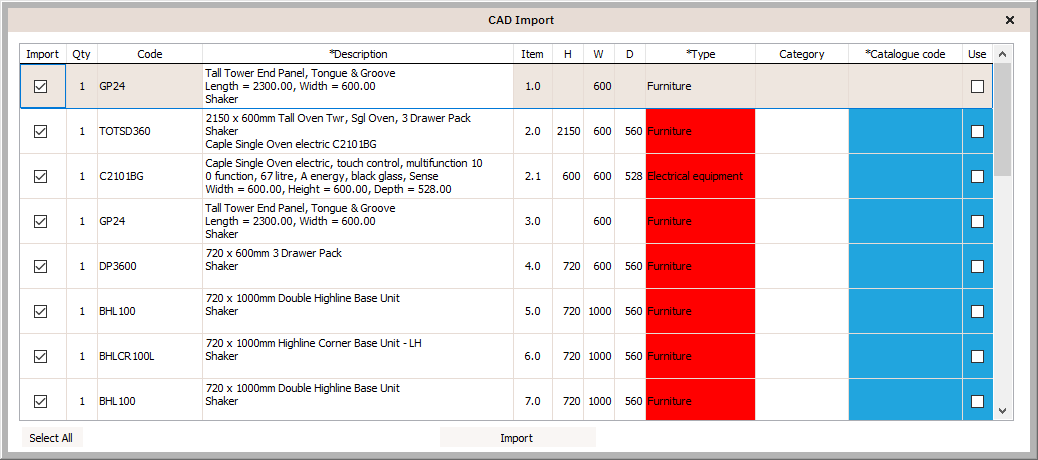
Task: Click scrollbar up arrow in table
Action: 1001,54
